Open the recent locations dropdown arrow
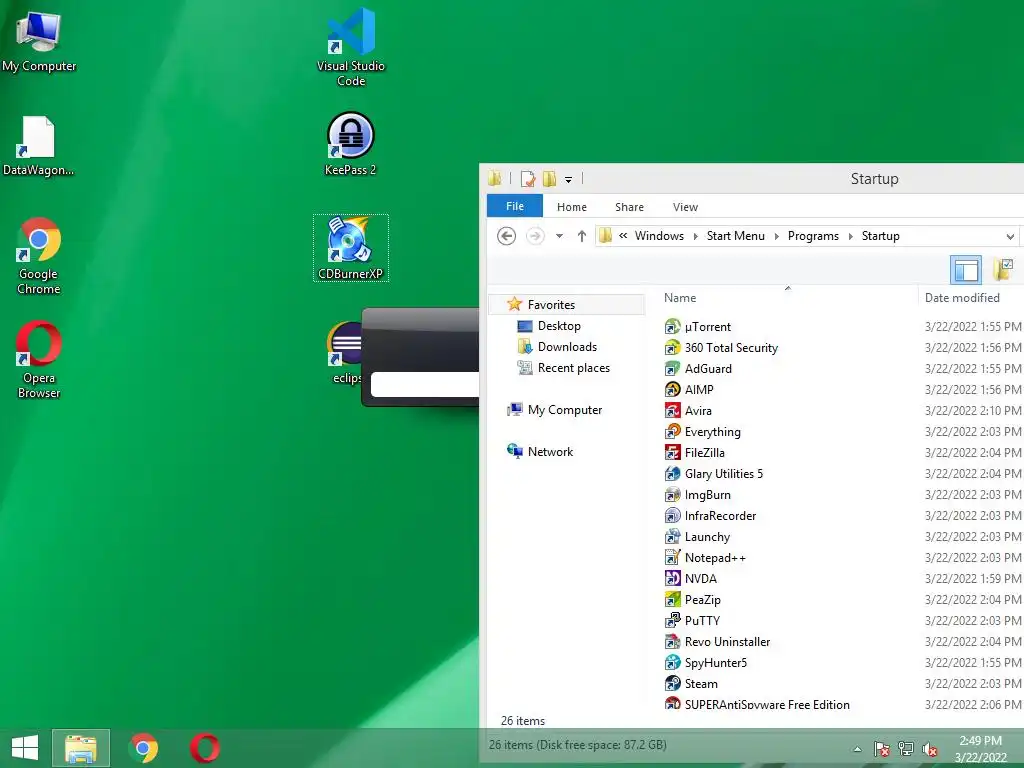The height and width of the screenshot is (768, 1024). (x=559, y=236)
